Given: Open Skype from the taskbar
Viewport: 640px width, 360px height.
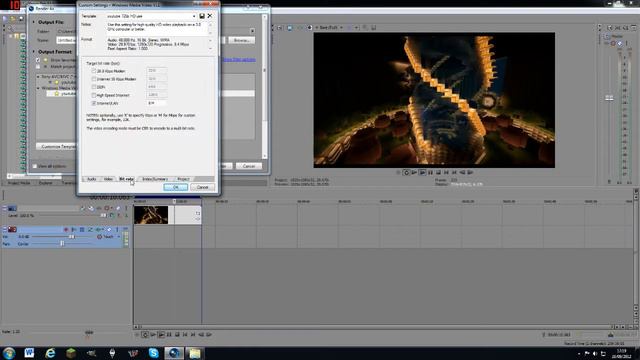Looking at the screenshot, I should [x=154, y=353].
